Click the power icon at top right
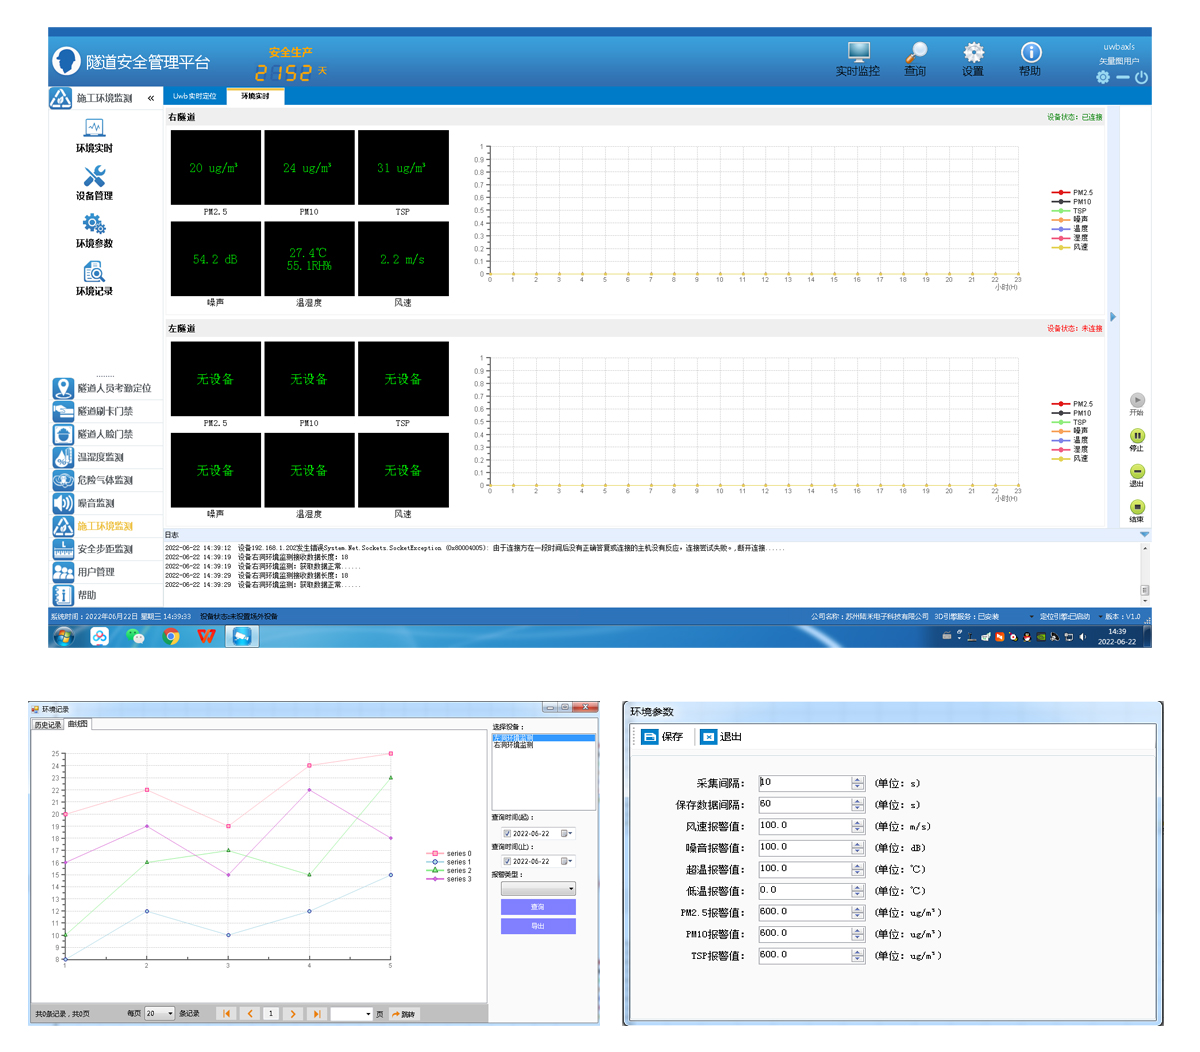This screenshot has height=1052, width=1200. pos(1141,77)
